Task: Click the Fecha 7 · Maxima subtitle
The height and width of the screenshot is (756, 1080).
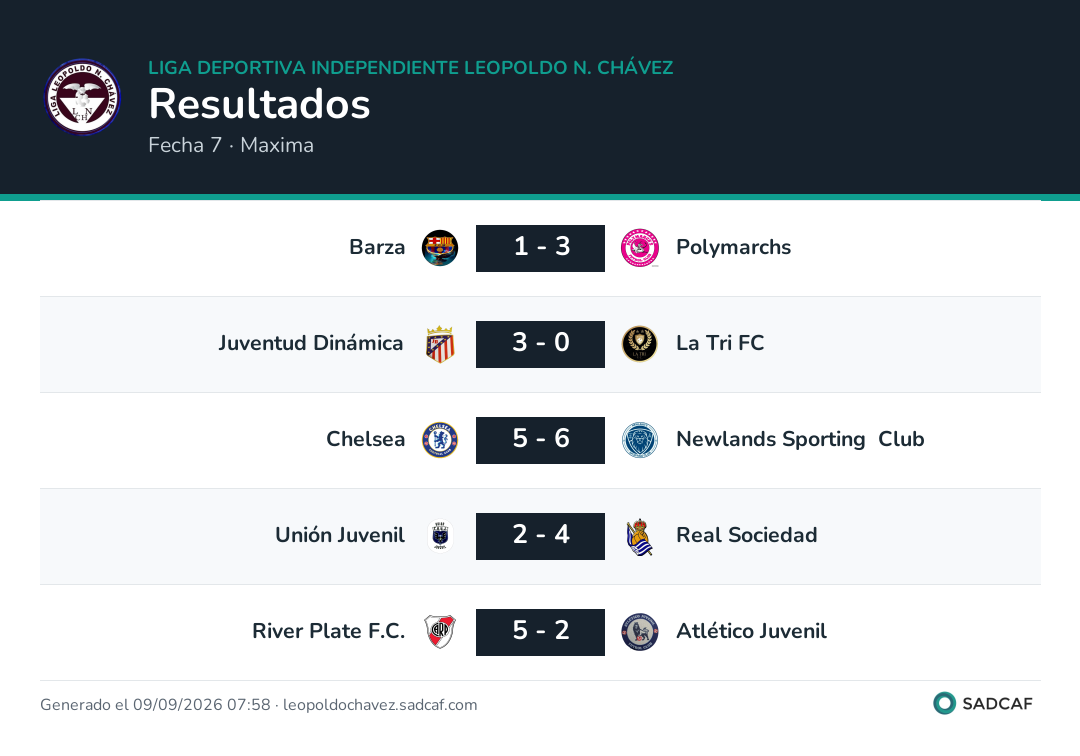Action: click(x=231, y=145)
